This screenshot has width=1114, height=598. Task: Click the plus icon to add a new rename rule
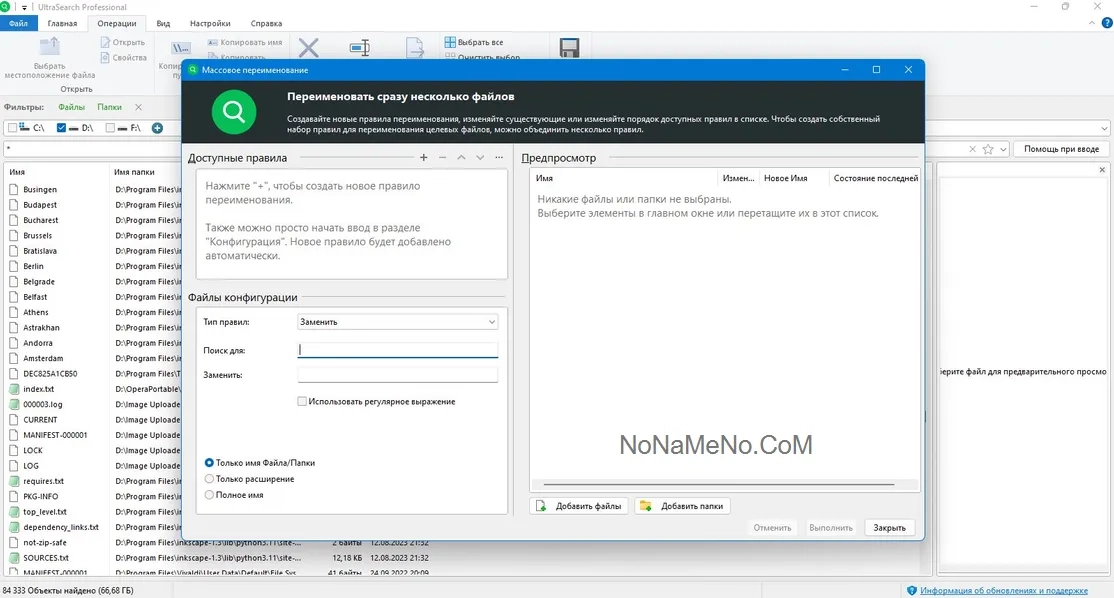pyautogui.click(x=424, y=158)
